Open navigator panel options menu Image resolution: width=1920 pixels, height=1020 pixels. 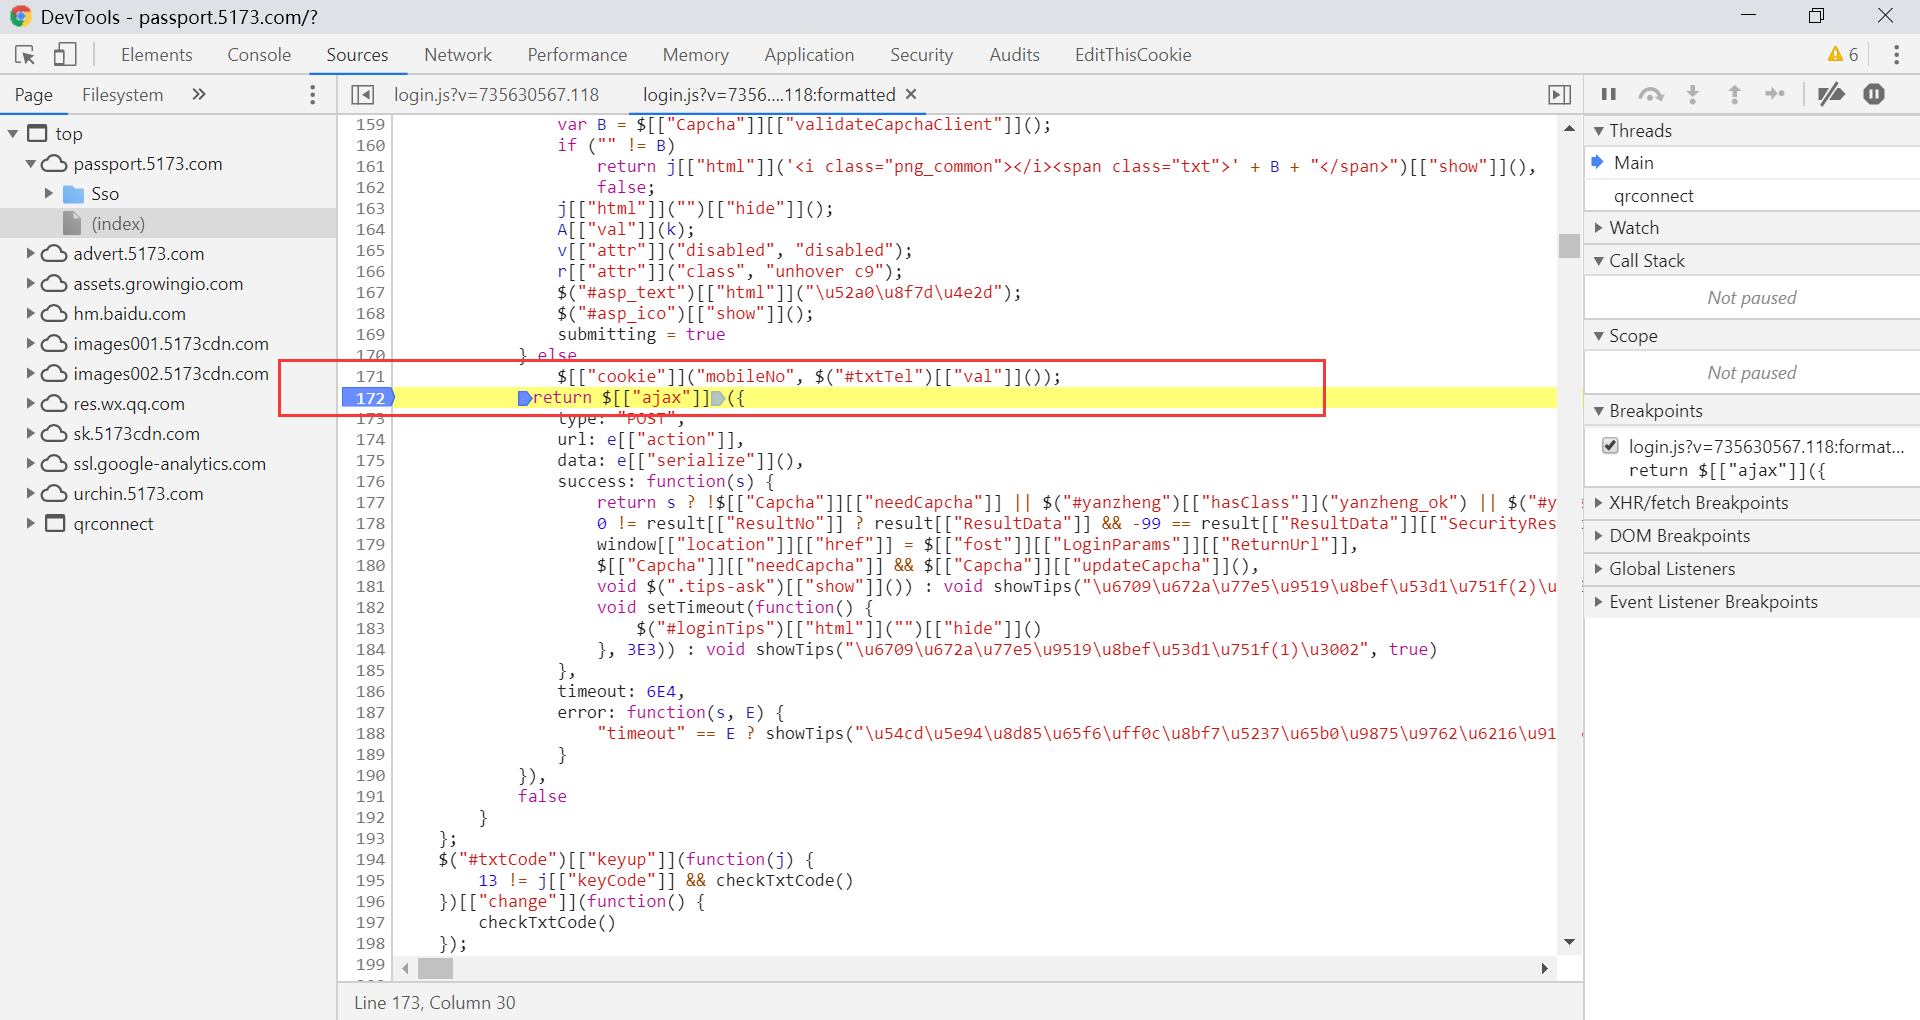(313, 94)
